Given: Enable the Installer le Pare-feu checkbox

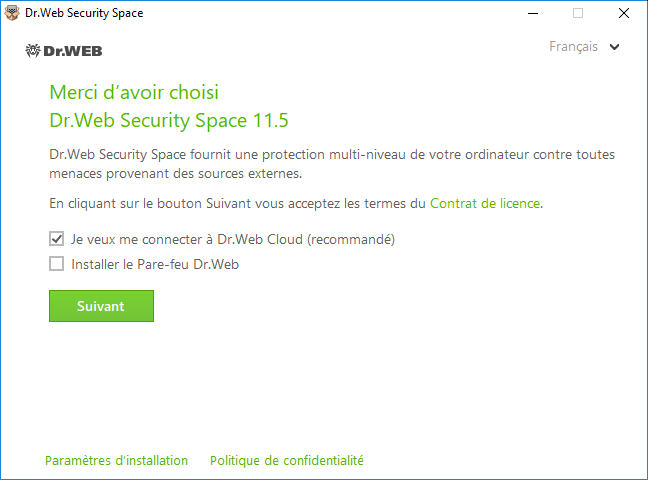Looking at the screenshot, I should (56, 264).
